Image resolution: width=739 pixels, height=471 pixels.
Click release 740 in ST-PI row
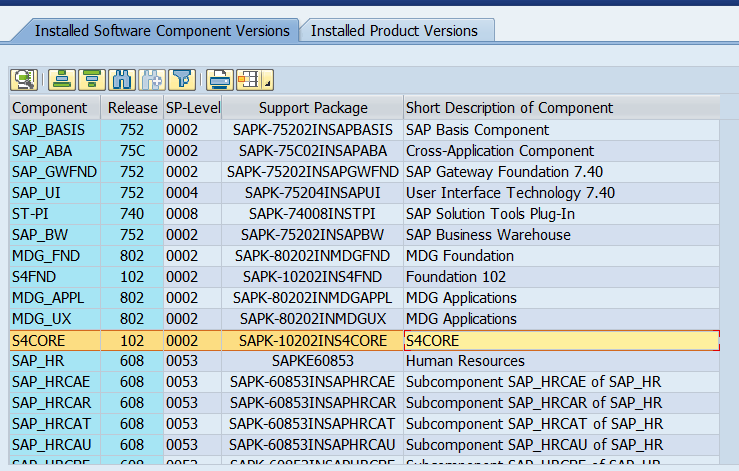[x=132, y=214]
